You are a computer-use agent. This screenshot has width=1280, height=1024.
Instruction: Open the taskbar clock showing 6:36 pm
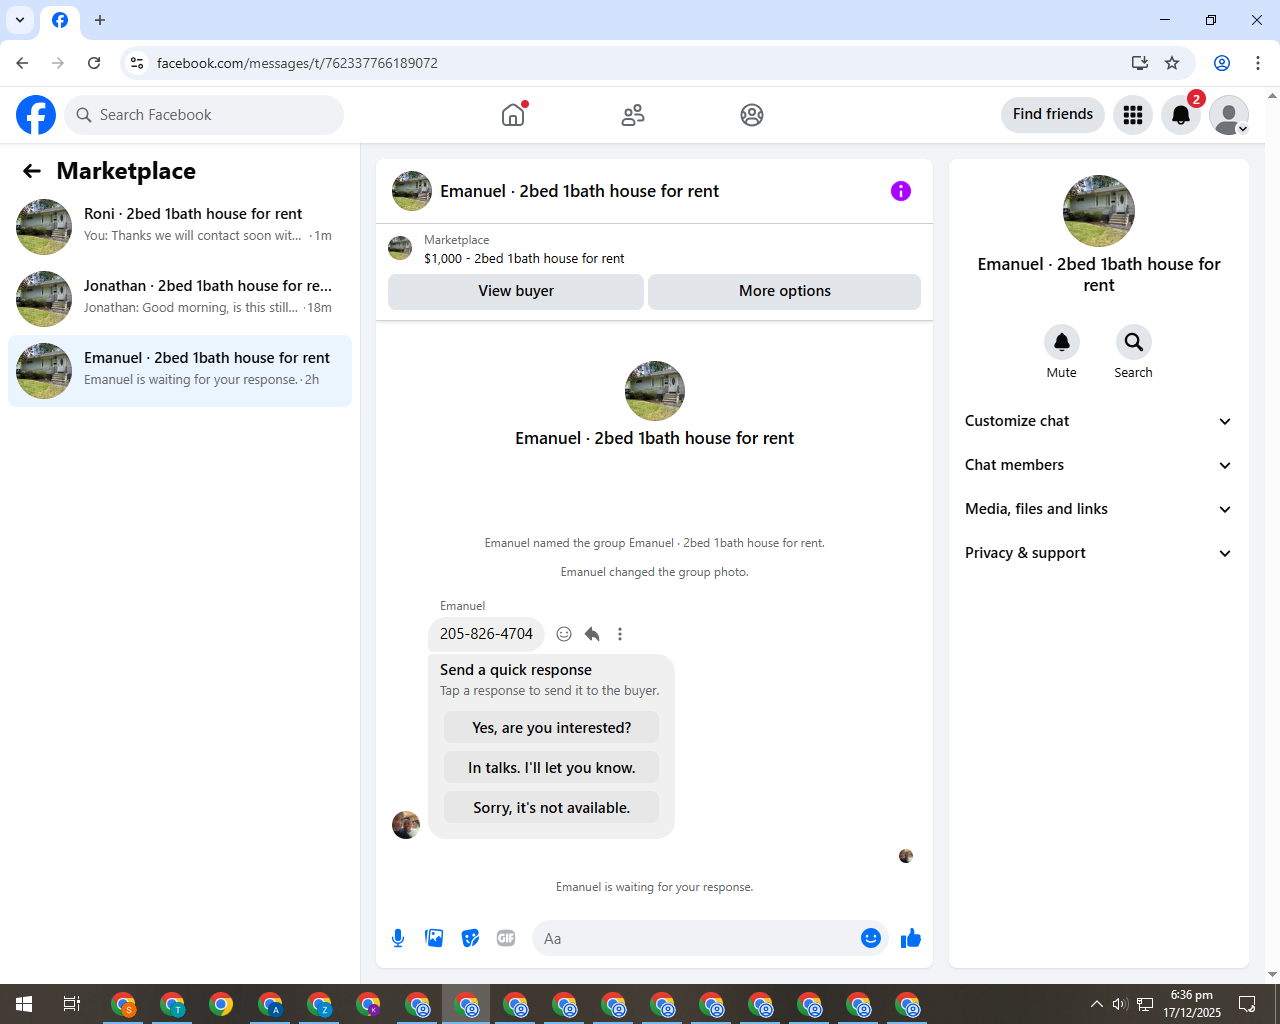coord(1192,1004)
